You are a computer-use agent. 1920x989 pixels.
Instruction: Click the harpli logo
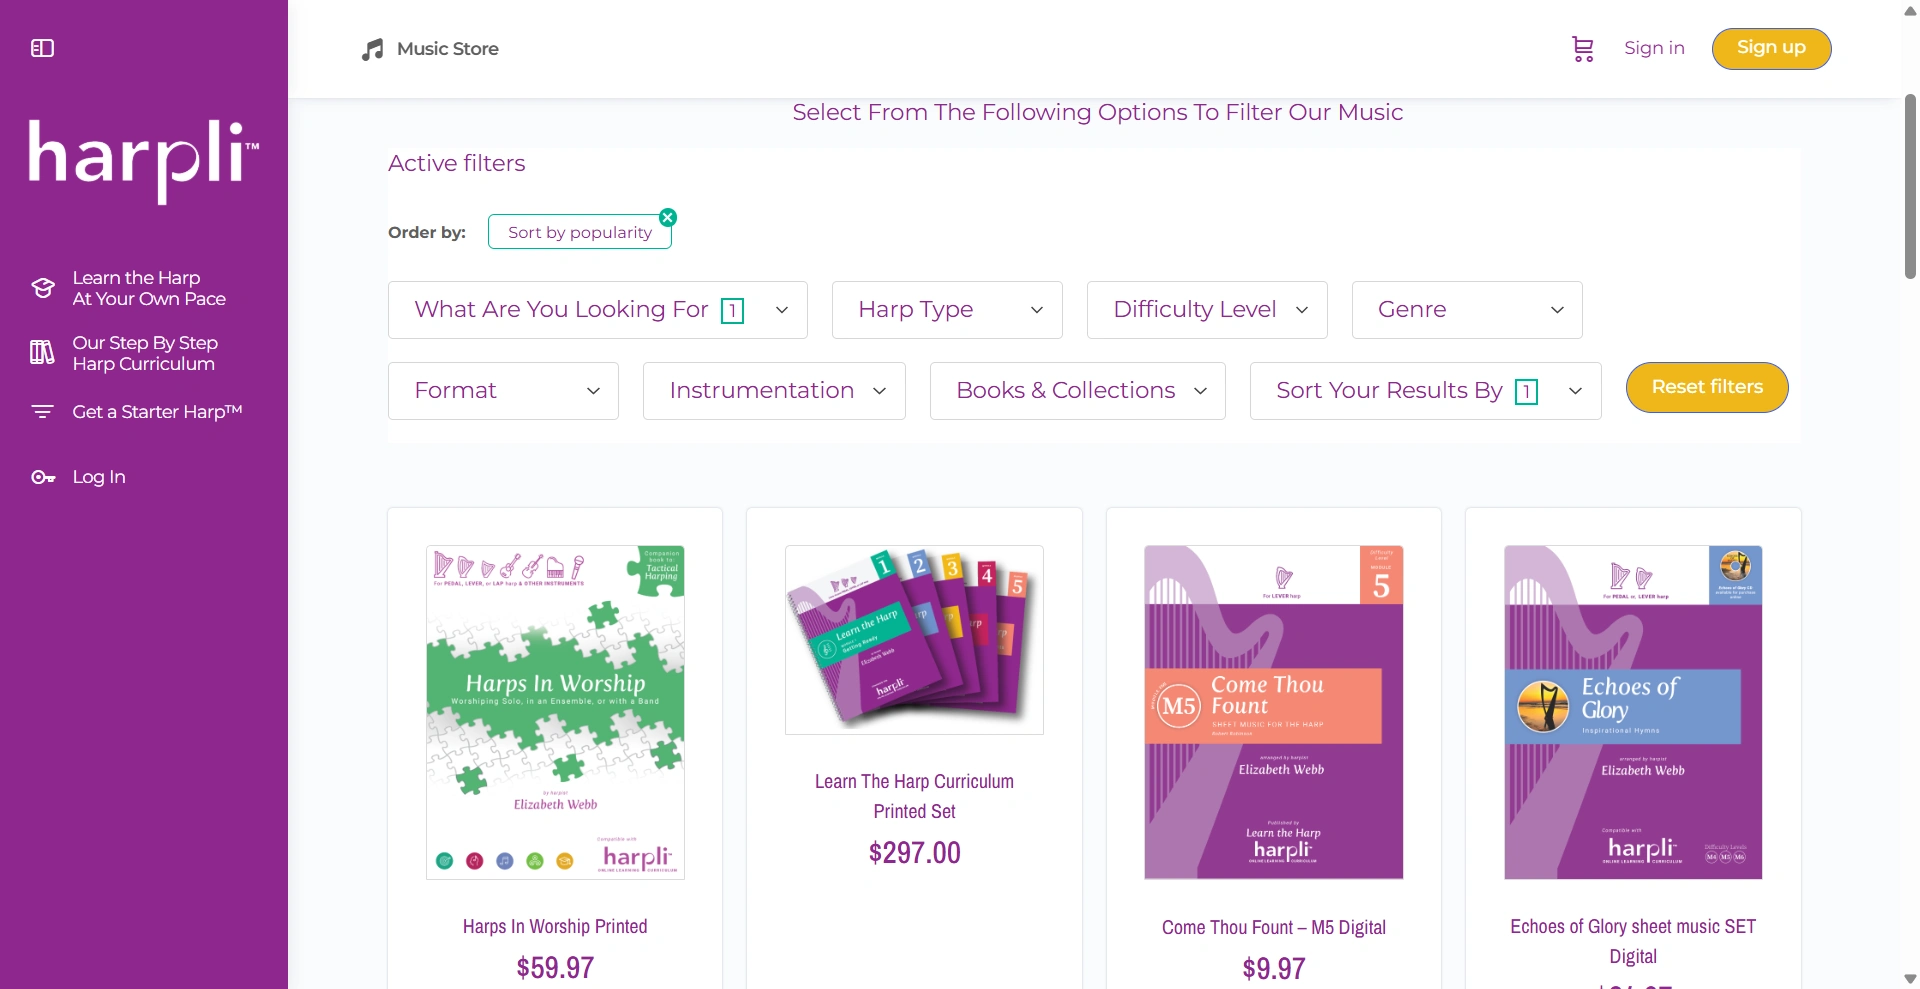143,160
